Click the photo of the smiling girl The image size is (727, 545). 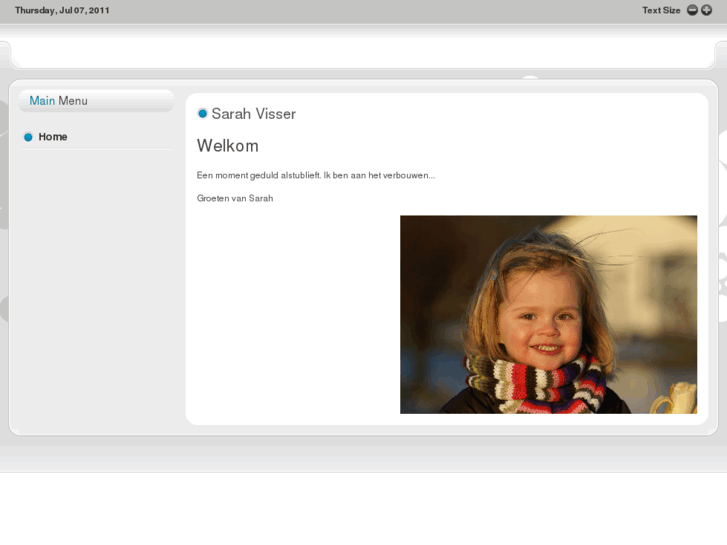click(548, 314)
